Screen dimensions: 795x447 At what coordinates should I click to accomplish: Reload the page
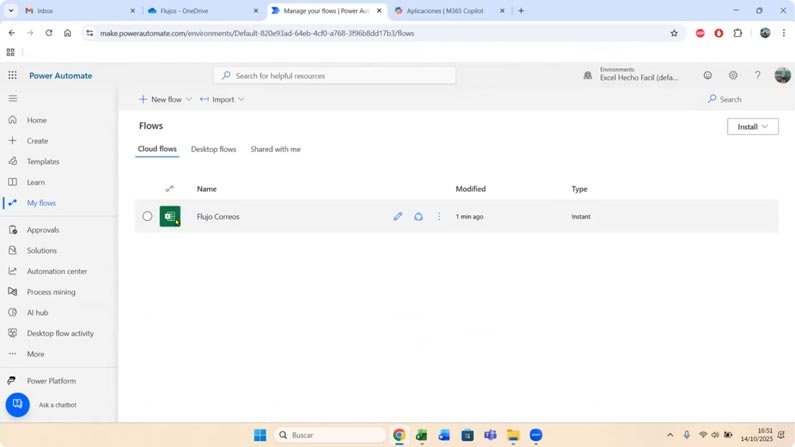point(49,33)
